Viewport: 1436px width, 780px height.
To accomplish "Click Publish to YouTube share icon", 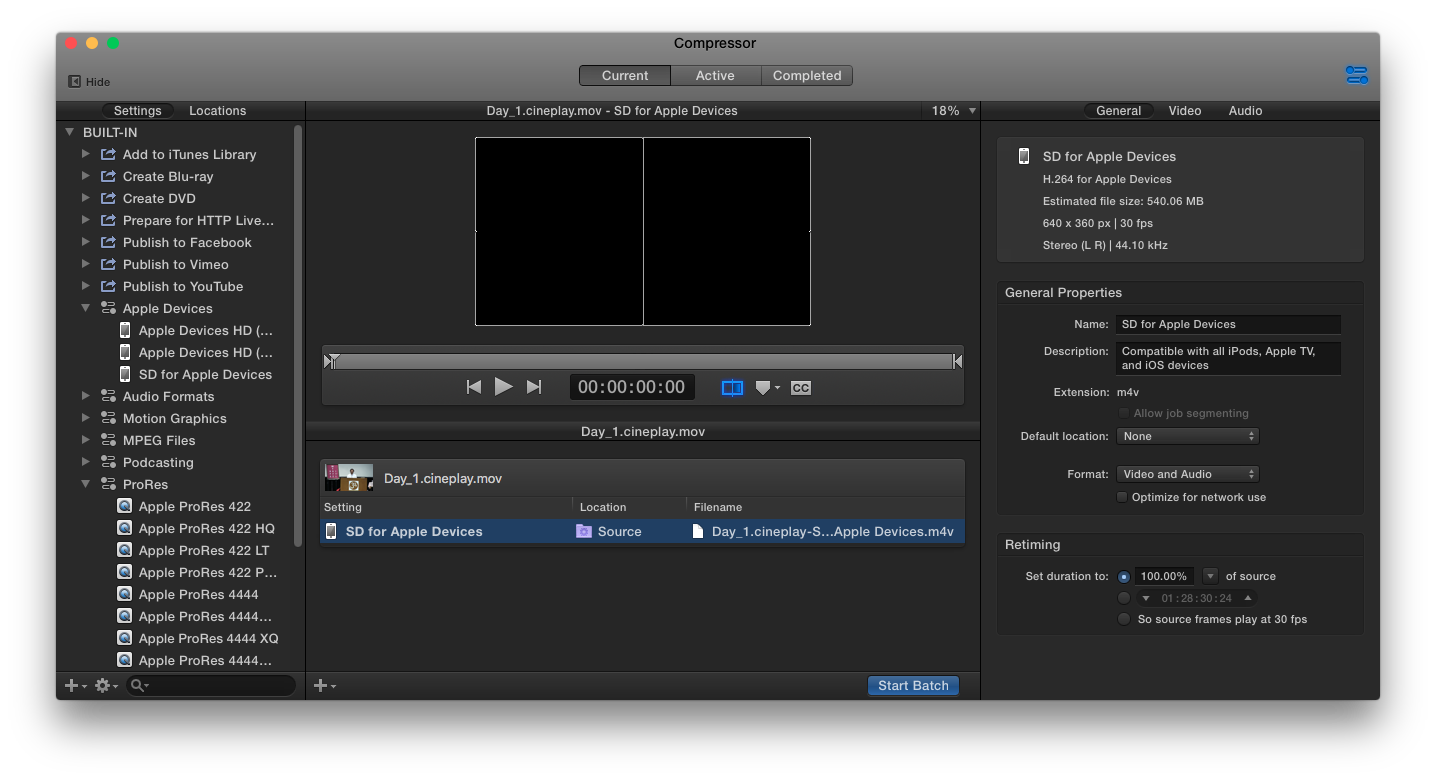I will tap(108, 286).
